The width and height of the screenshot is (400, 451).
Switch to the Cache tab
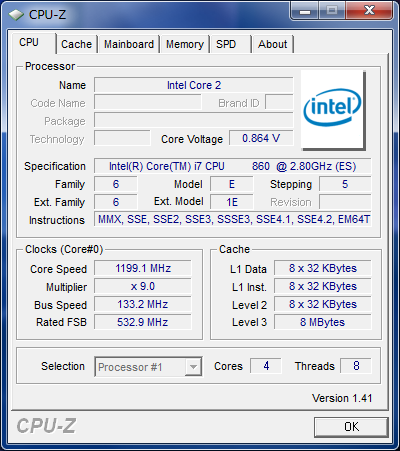coord(76,44)
